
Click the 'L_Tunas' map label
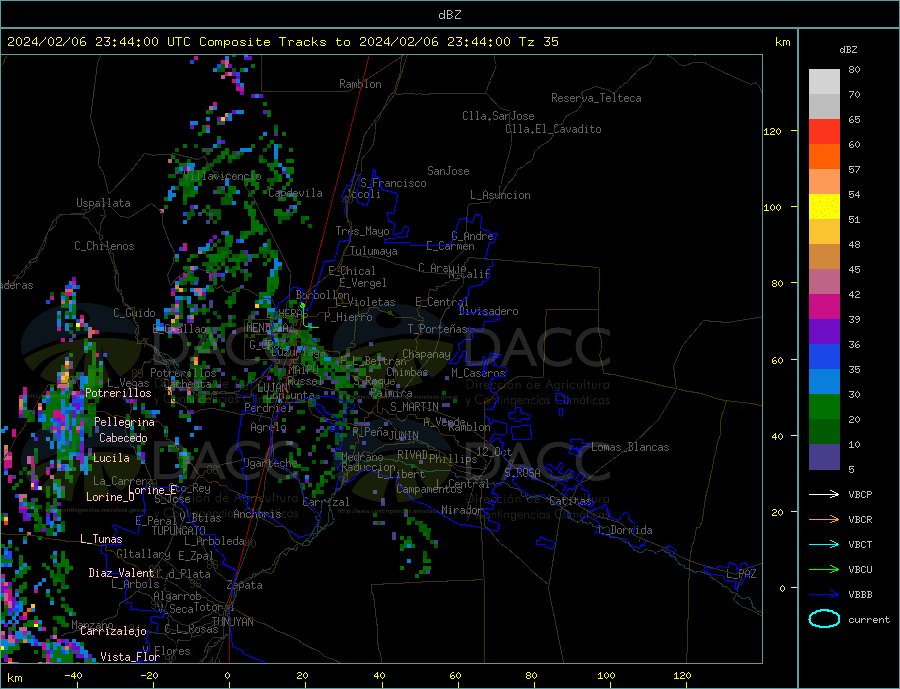(101, 539)
